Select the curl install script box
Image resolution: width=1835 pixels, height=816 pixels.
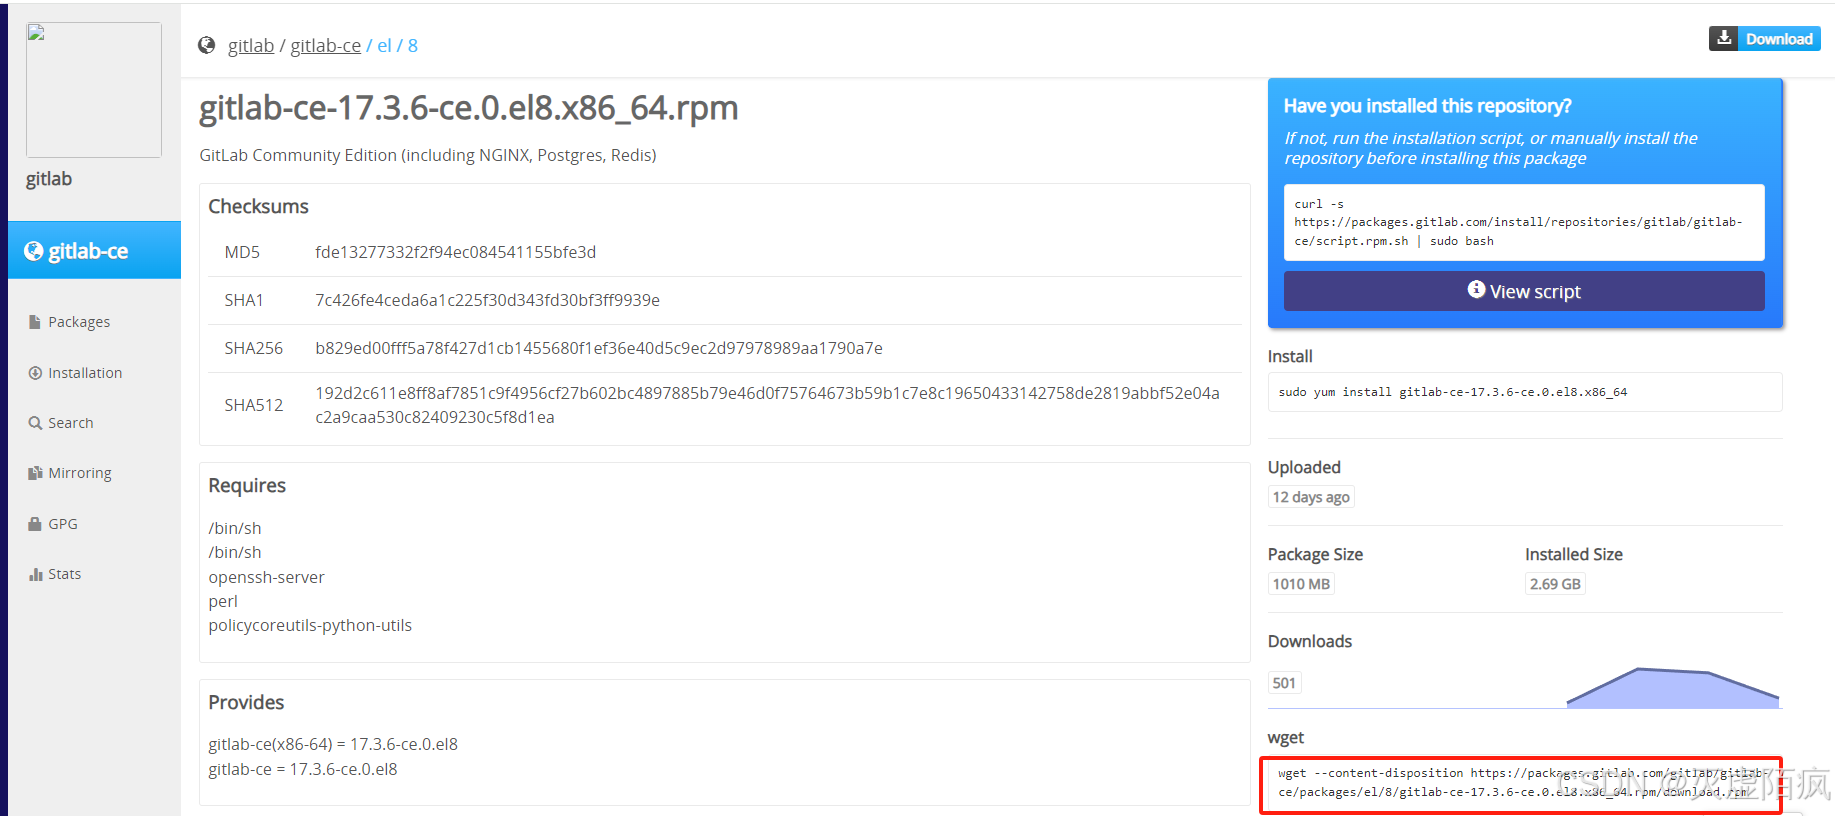tap(1524, 222)
